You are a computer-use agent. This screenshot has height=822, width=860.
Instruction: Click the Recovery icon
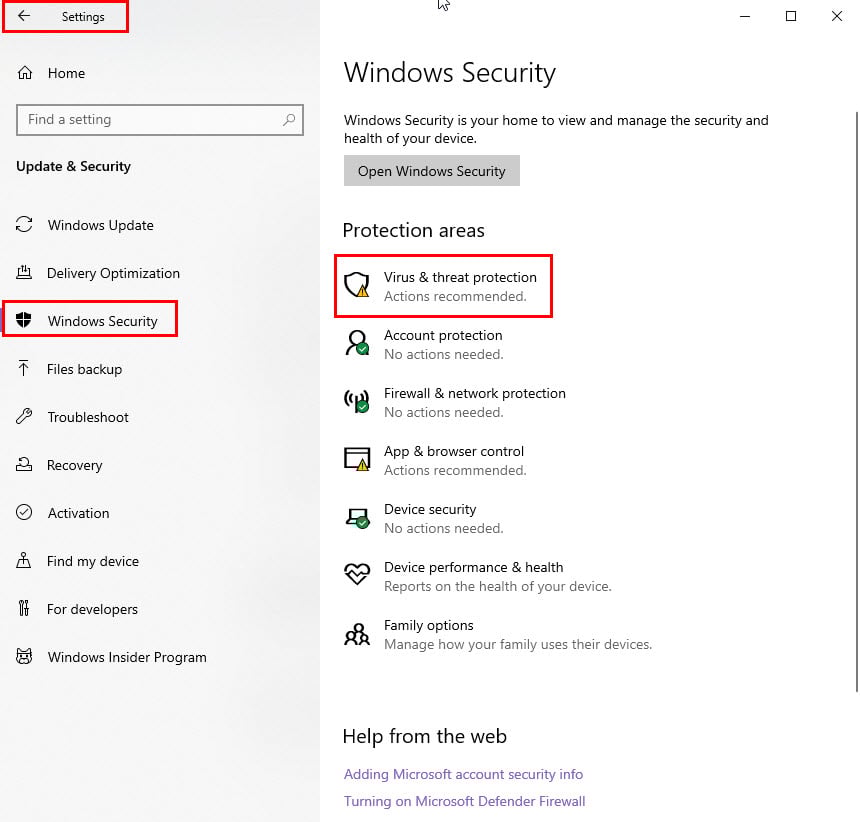24,464
